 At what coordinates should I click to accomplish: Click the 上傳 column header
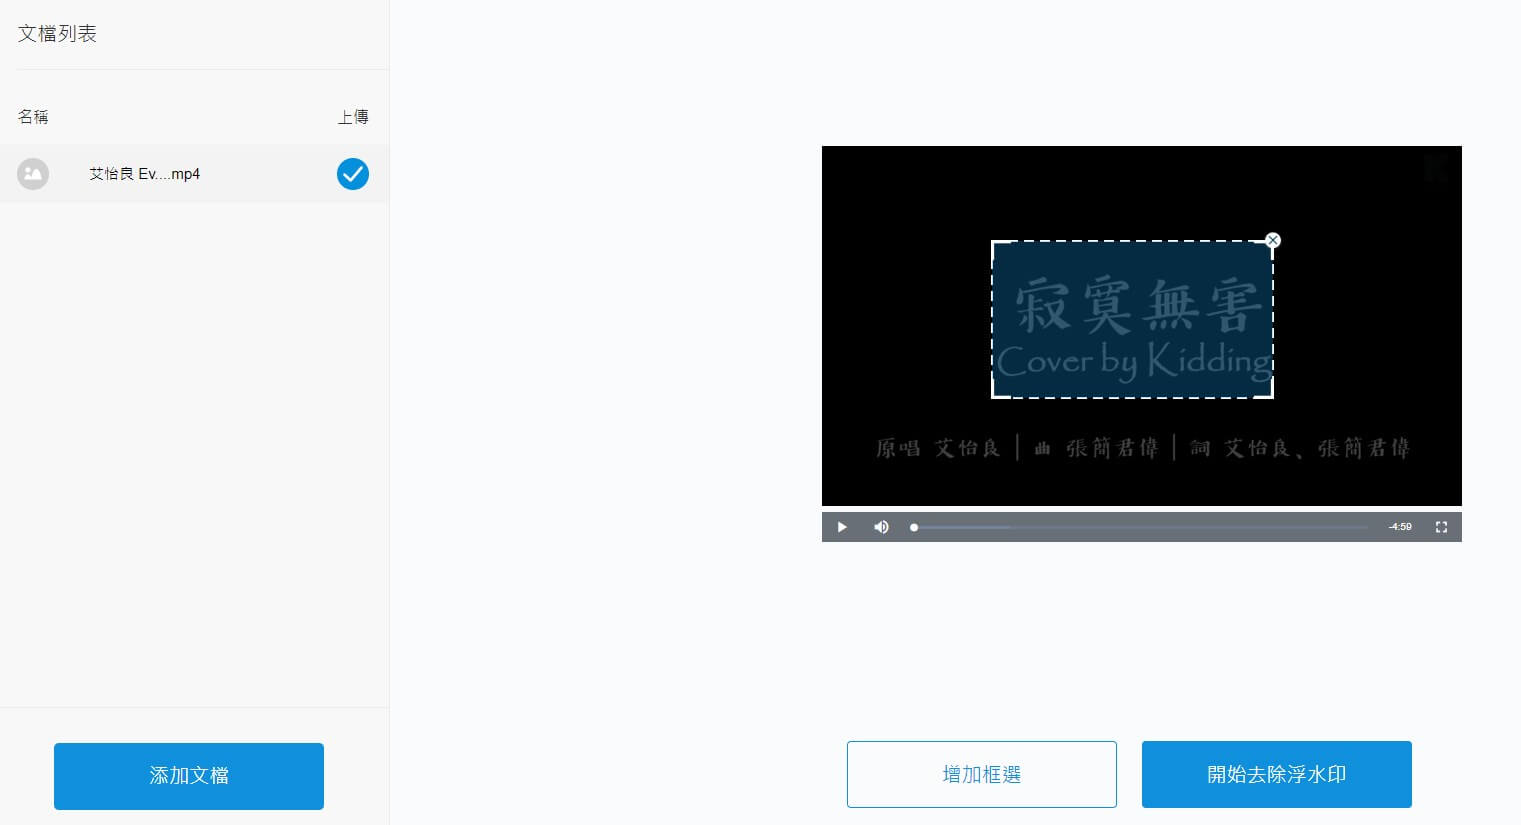pyautogui.click(x=353, y=117)
